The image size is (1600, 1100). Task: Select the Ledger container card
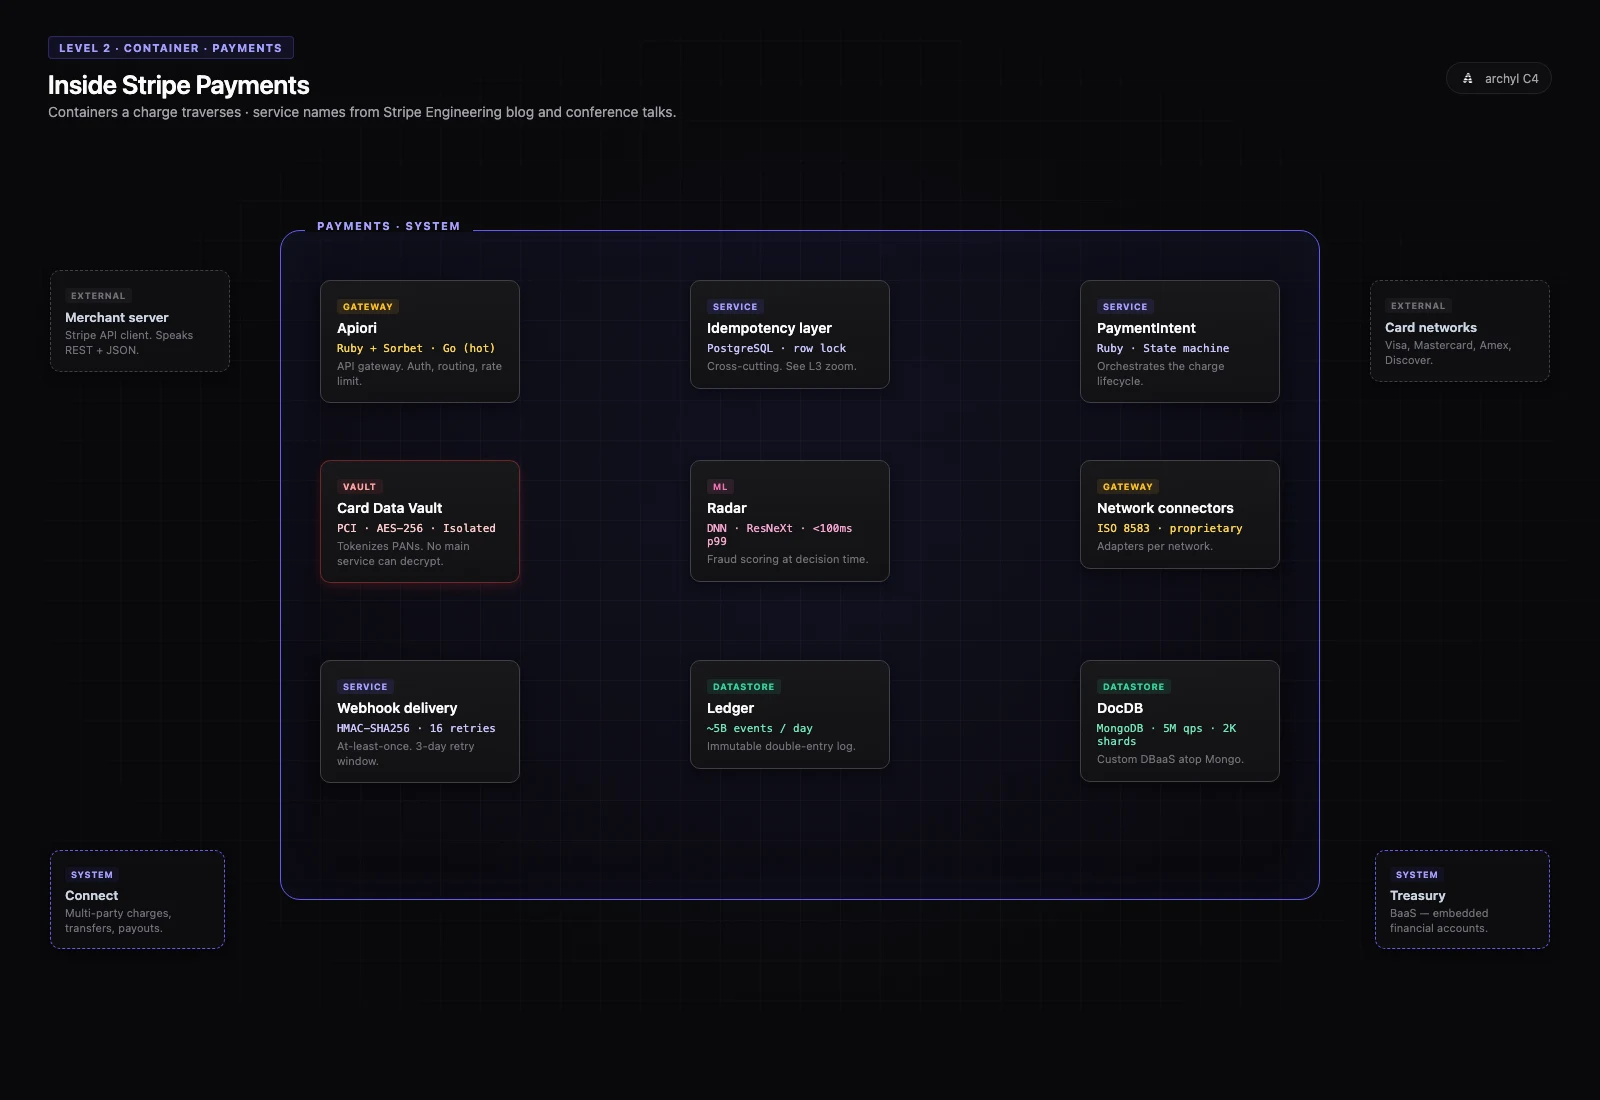tap(790, 714)
